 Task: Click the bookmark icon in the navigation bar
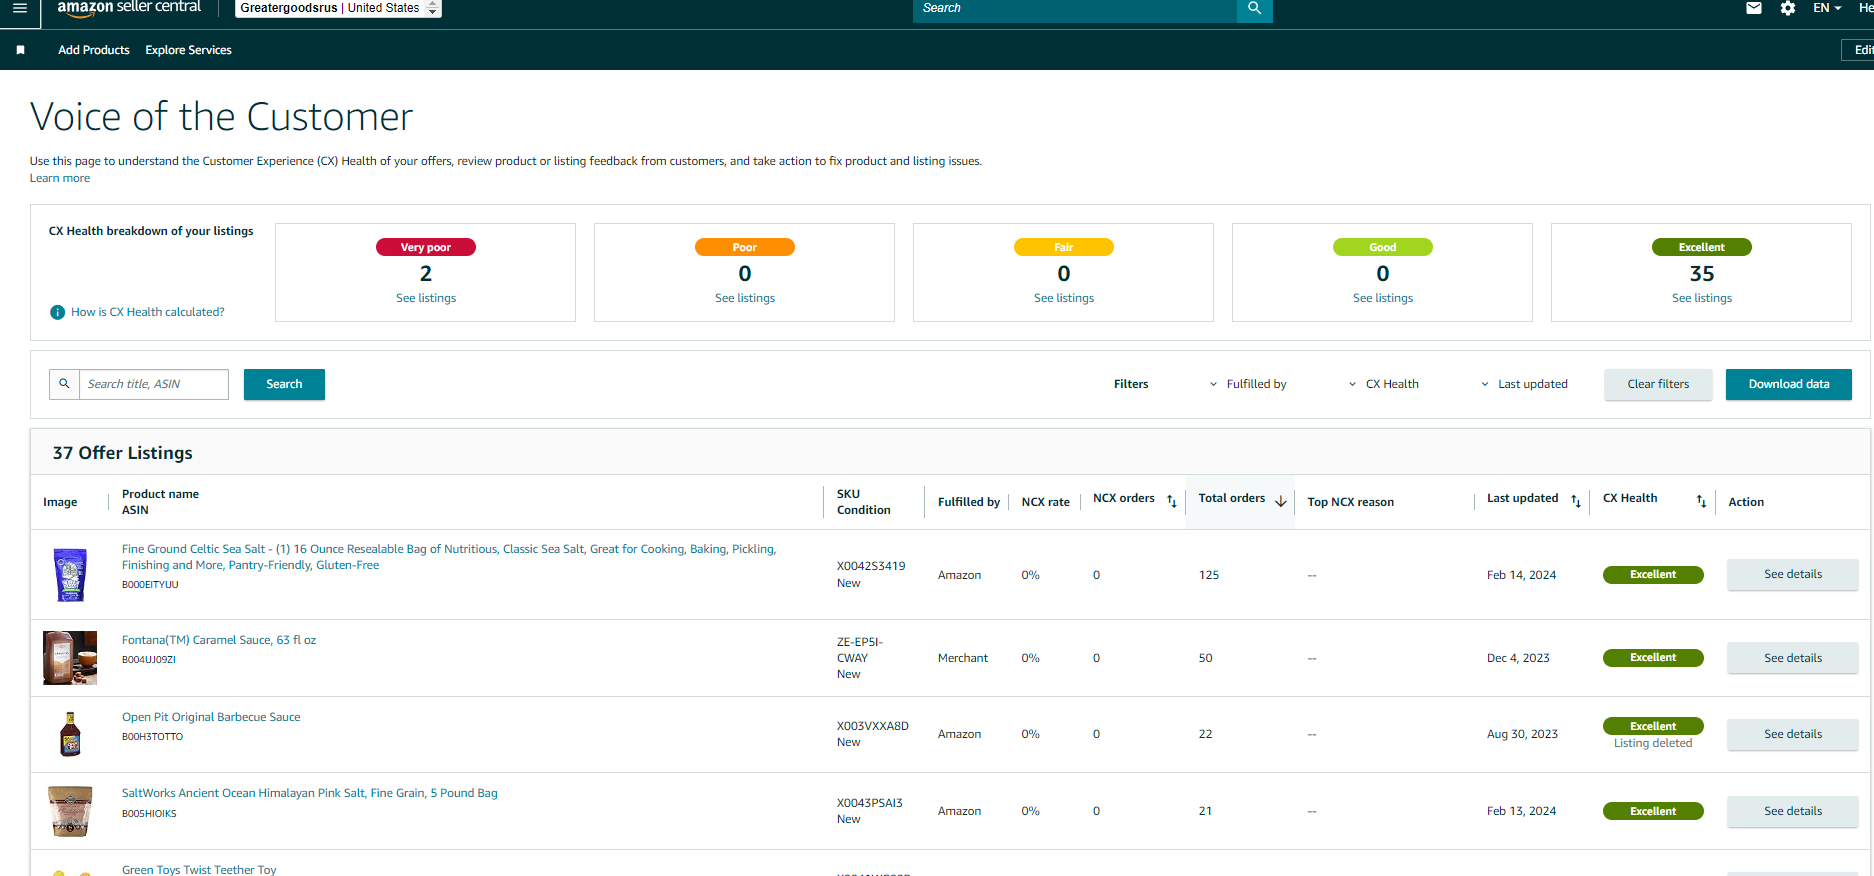point(20,50)
